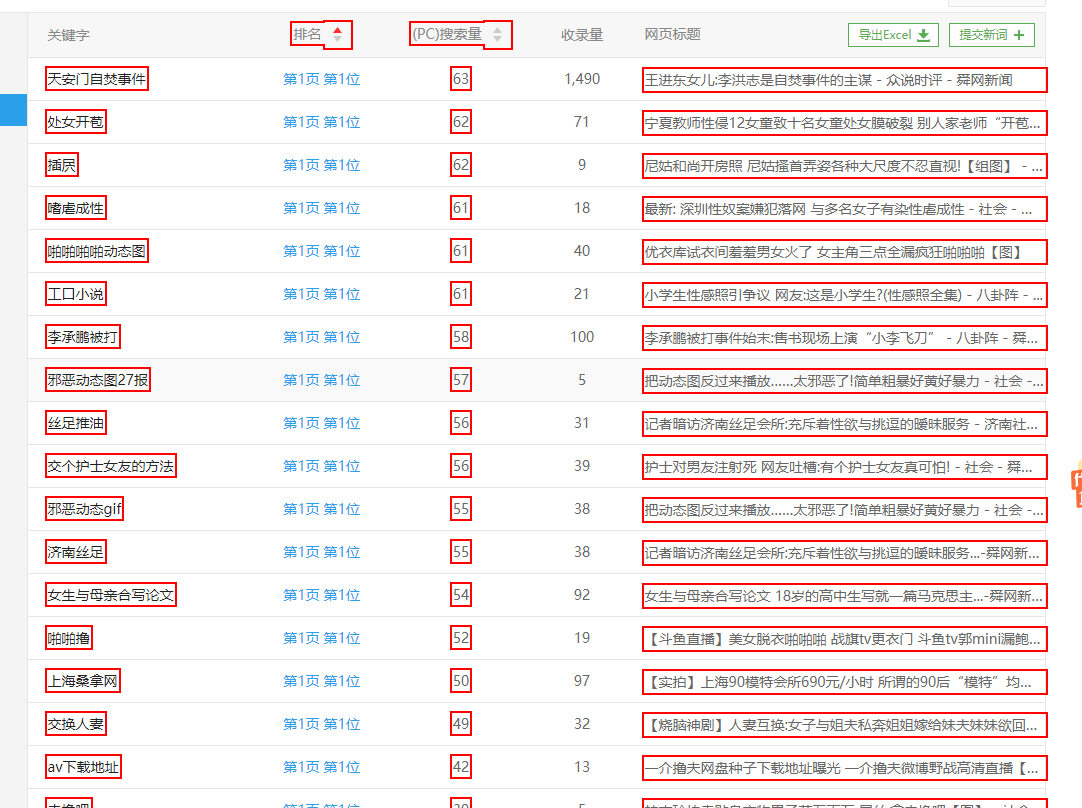The image size is (1082, 808).
Task: Click the (PC)搜索量 column header
Action: pyautogui.click(x=447, y=35)
